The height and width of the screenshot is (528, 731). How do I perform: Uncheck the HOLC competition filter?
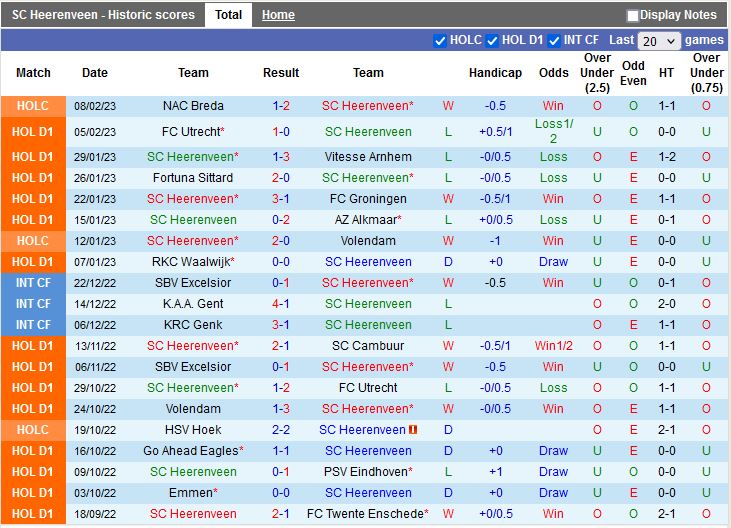pos(439,41)
